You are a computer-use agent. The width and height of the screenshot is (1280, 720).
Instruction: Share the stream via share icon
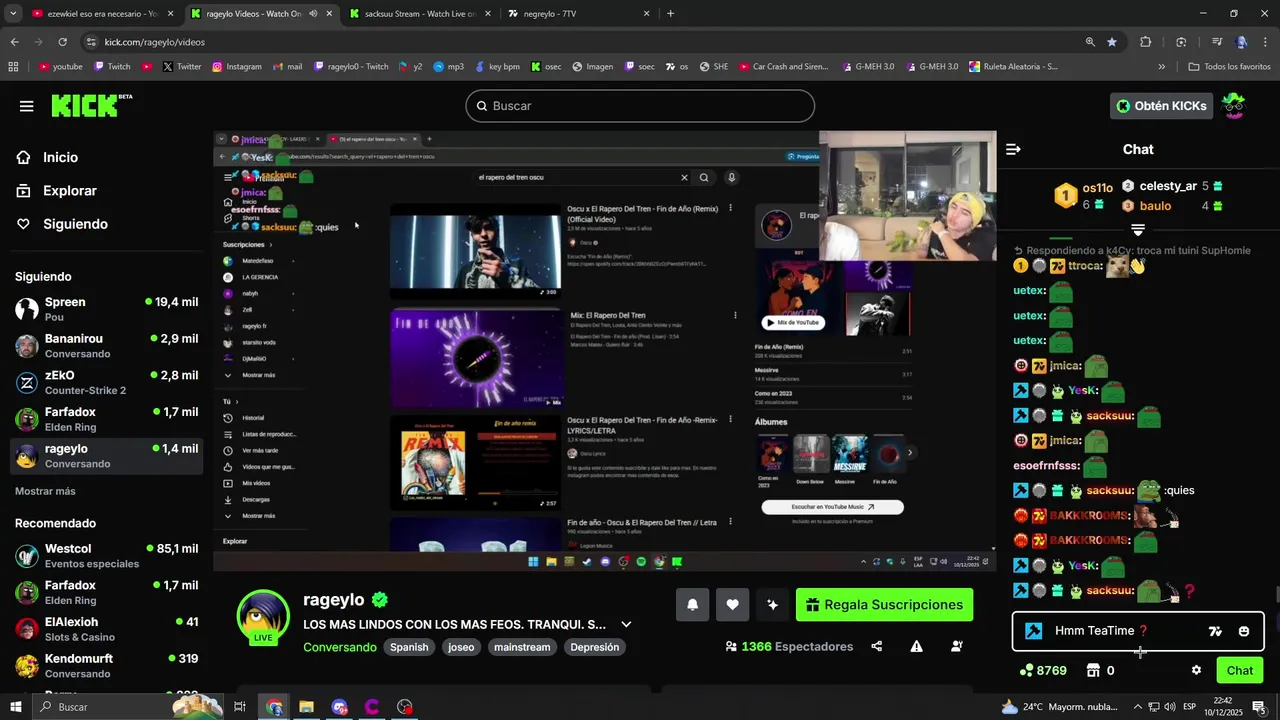(x=877, y=646)
